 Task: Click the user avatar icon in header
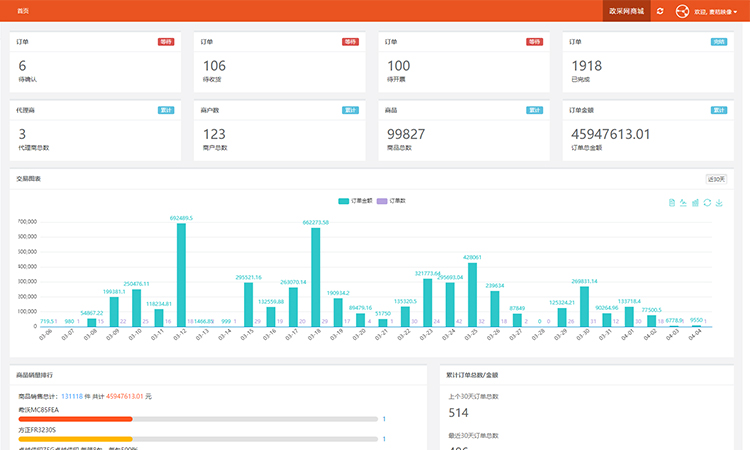pyautogui.click(x=682, y=11)
